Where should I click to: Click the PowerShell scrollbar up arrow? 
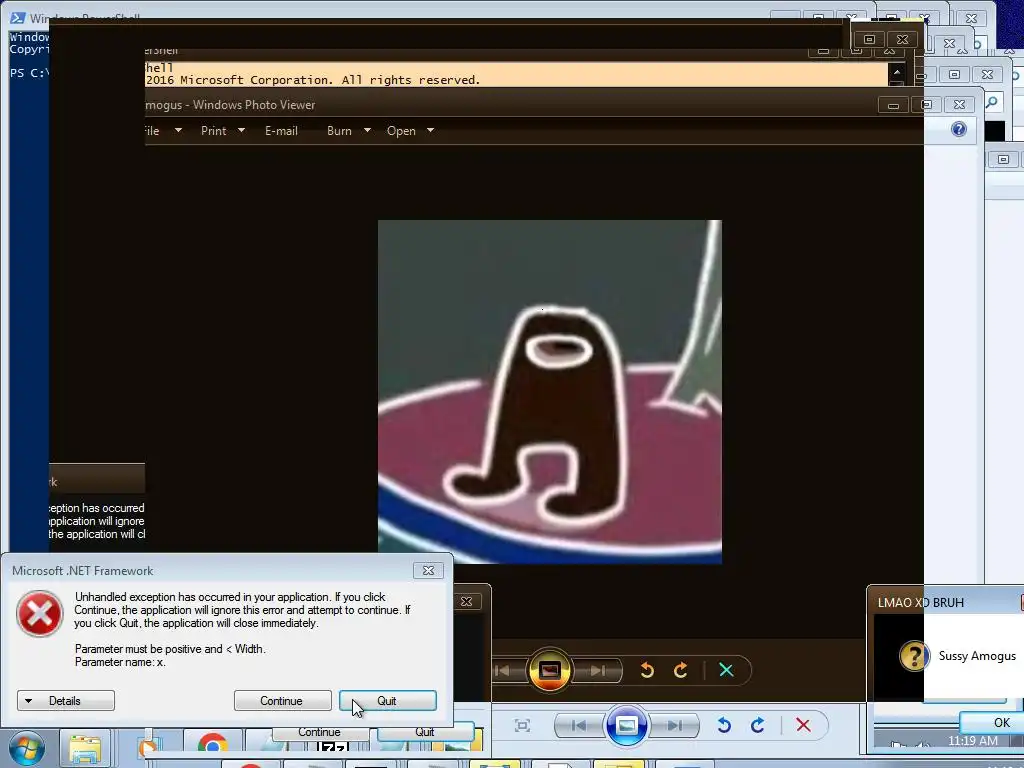pyautogui.click(x=897, y=72)
